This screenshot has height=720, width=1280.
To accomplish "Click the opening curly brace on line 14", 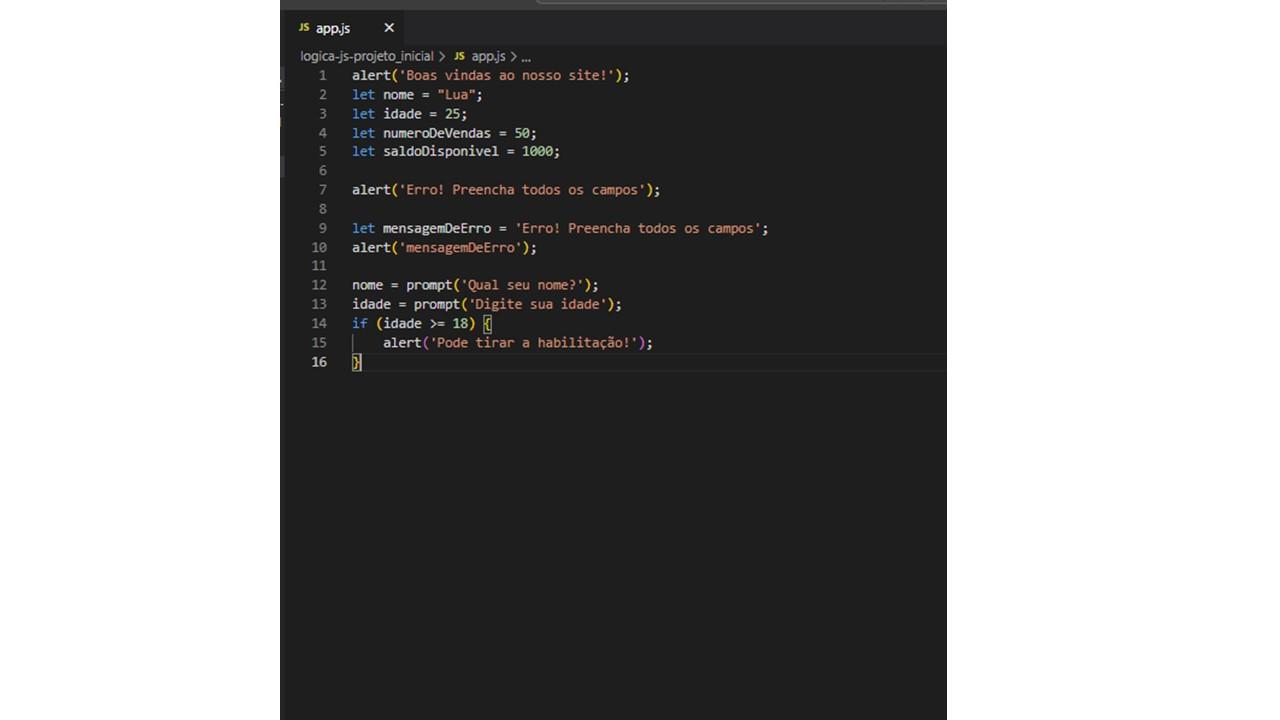I will [487, 323].
